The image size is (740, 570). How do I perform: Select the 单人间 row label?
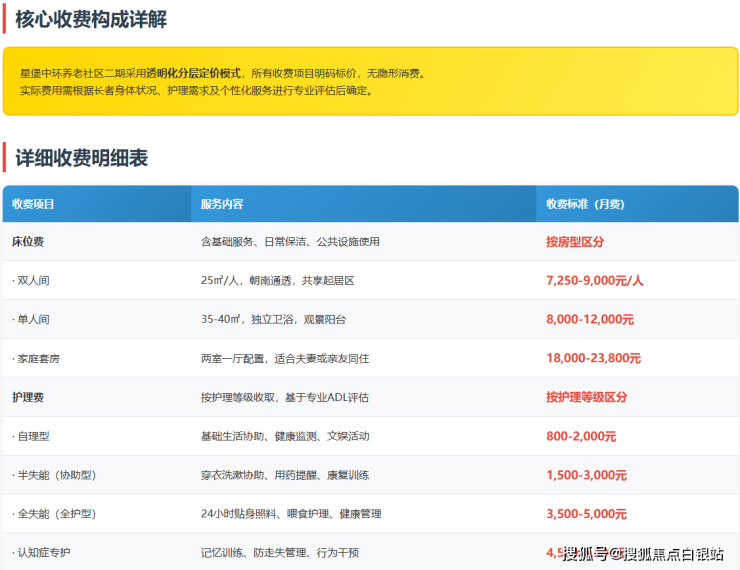(31, 320)
